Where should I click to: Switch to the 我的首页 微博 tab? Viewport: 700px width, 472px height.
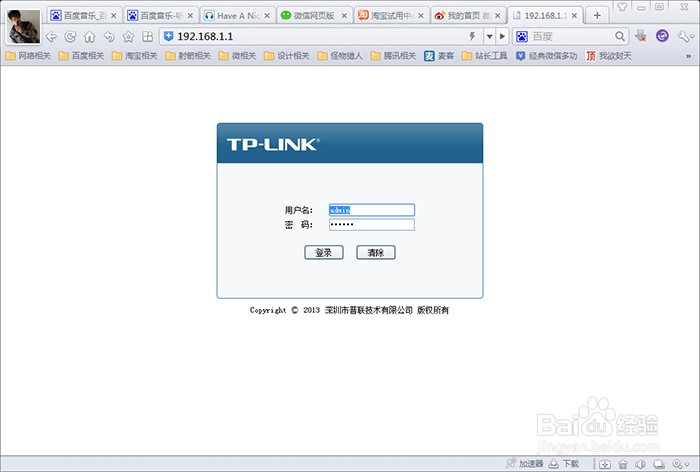click(467, 16)
